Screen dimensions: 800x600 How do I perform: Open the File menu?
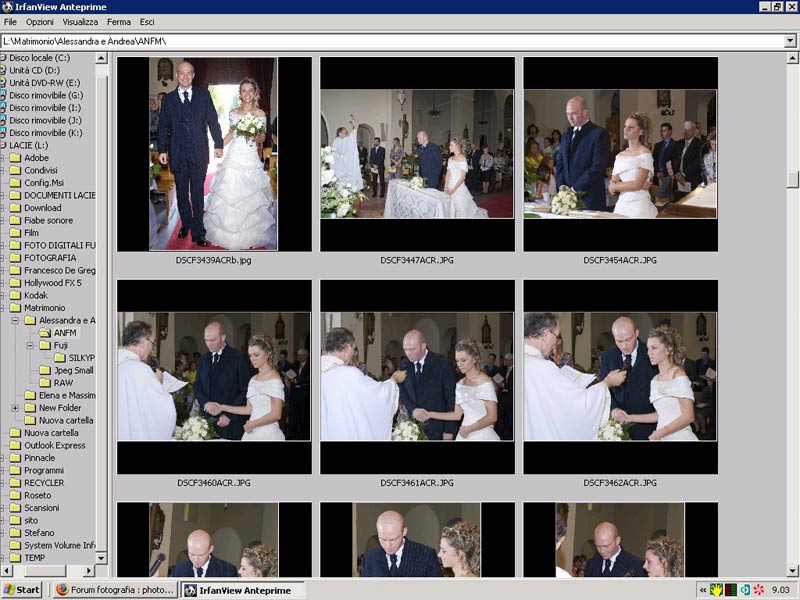click(10, 22)
